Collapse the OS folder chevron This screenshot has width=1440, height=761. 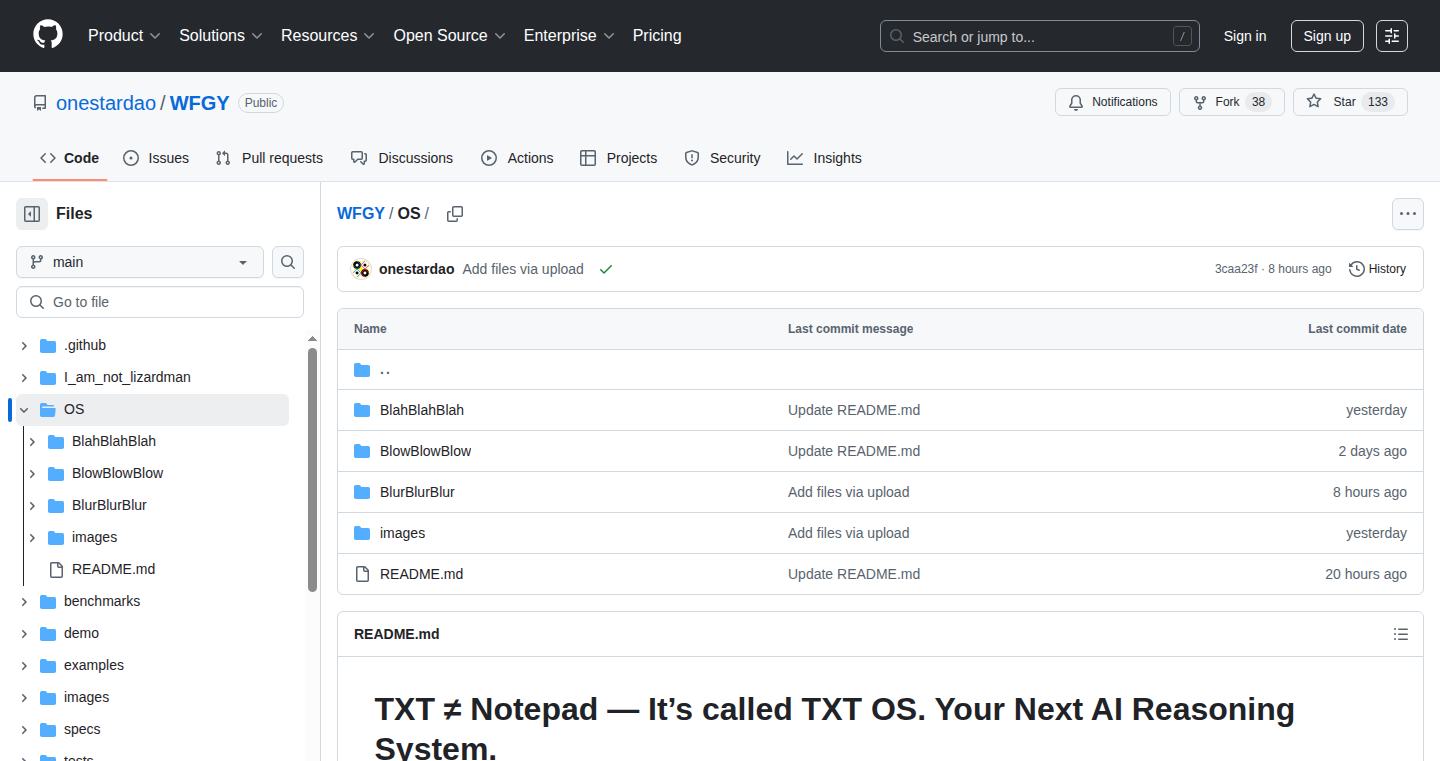point(24,410)
